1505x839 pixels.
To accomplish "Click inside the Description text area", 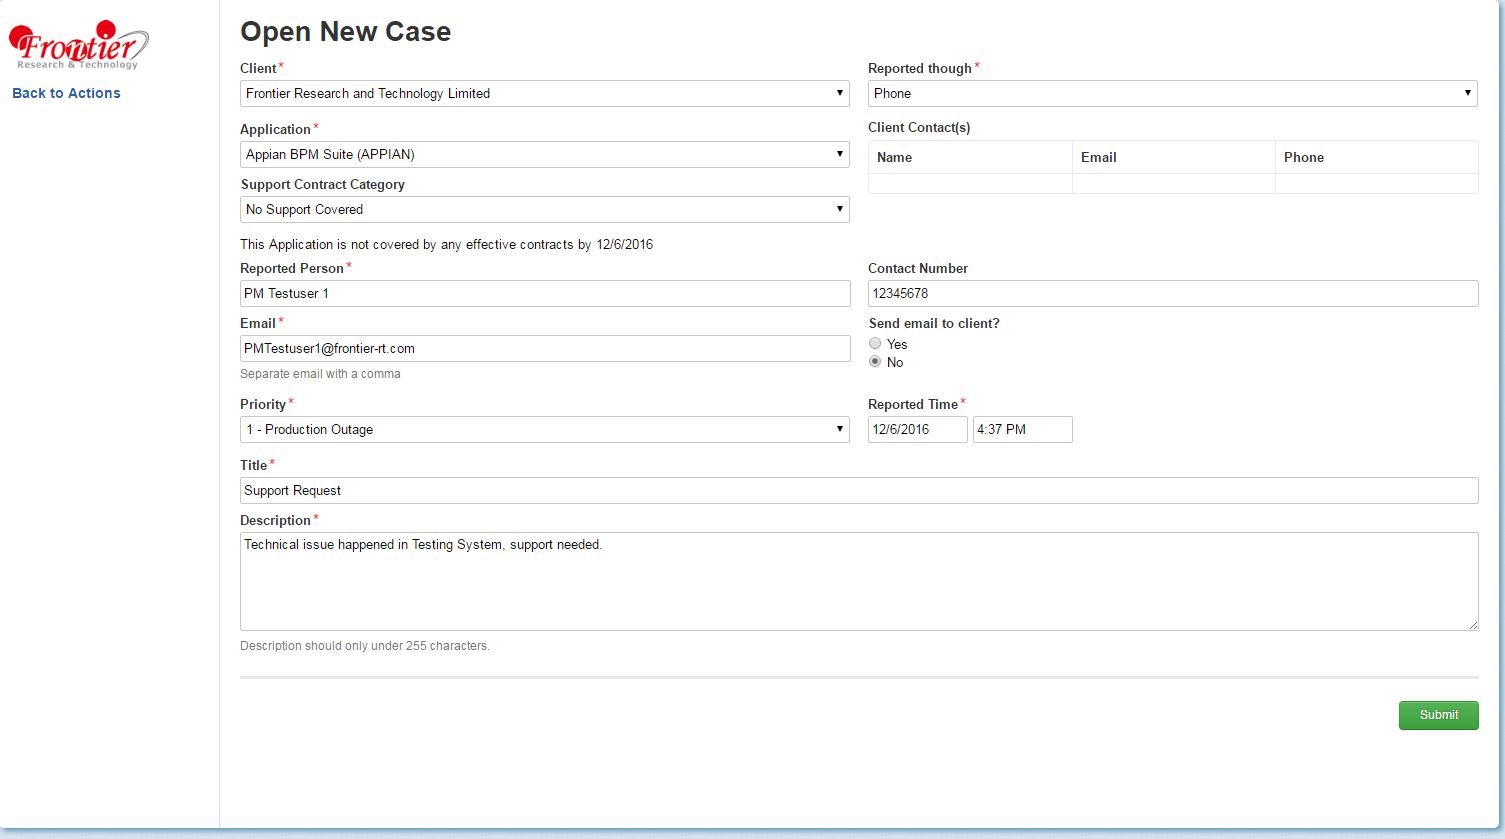I will tap(858, 582).
